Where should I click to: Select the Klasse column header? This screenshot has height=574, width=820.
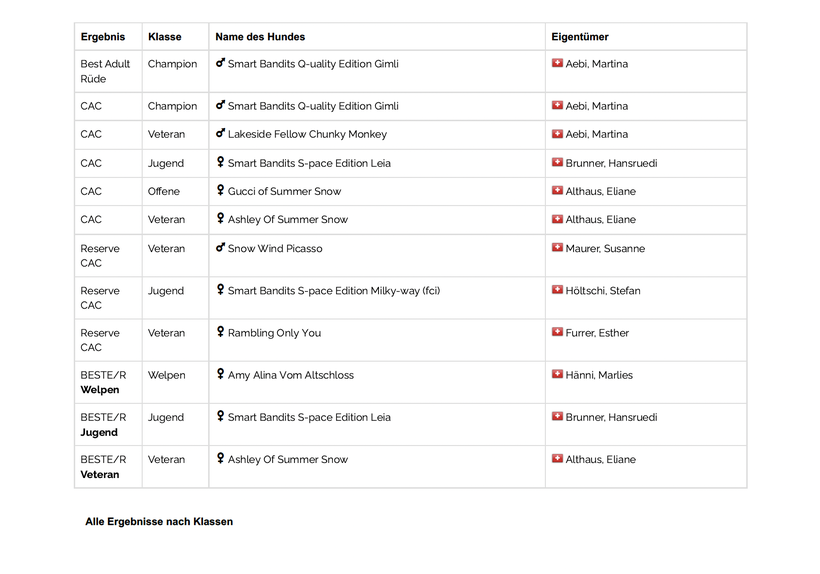165,37
